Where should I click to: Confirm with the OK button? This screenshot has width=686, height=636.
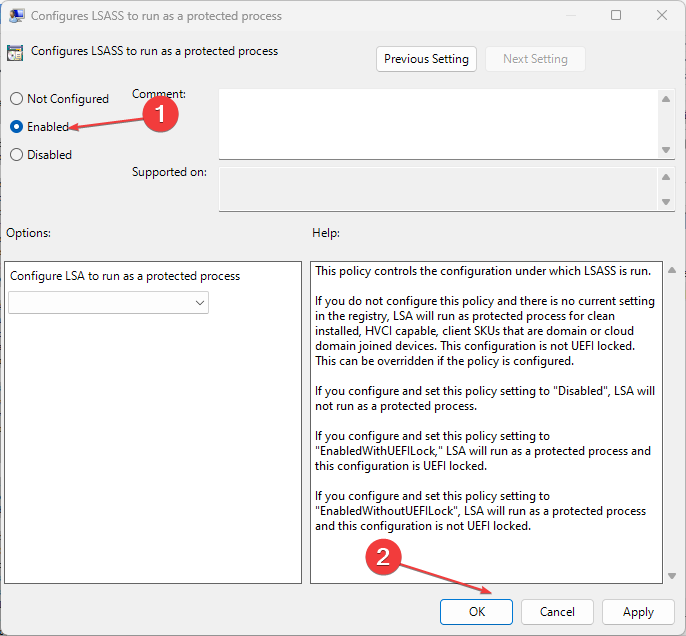[x=476, y=612]
